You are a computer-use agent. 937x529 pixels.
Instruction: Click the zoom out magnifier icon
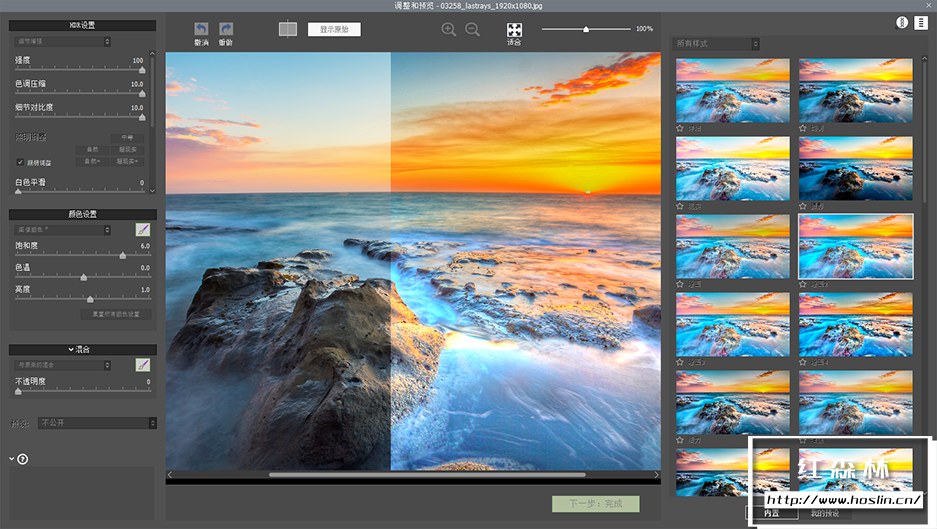click(472, 30)
